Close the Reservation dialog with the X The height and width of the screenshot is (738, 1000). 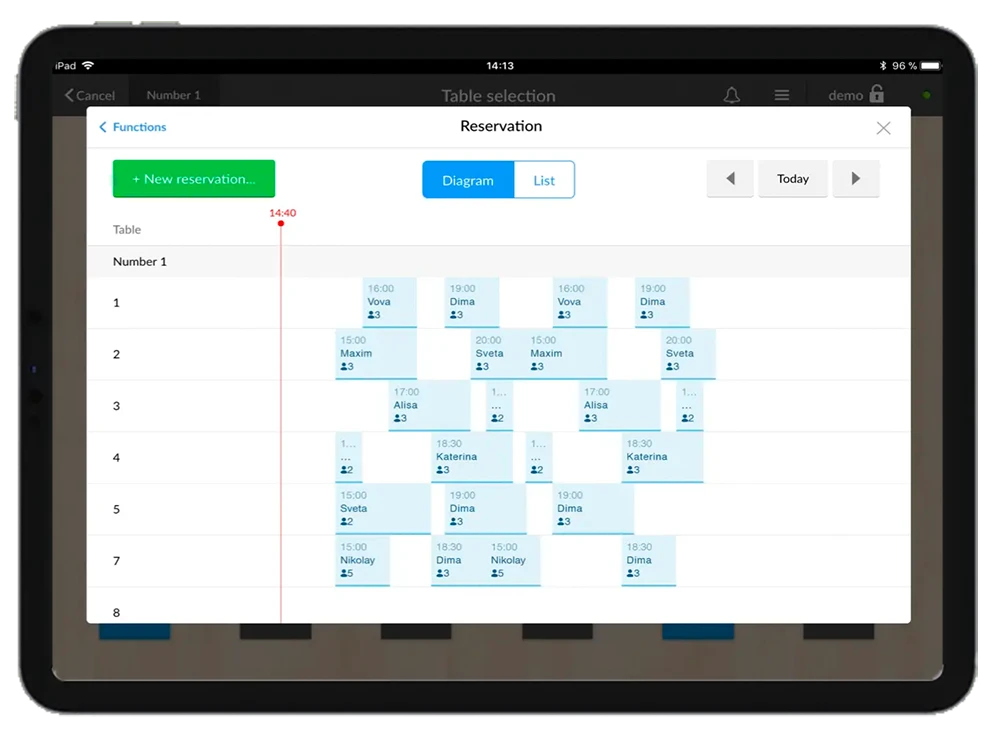pyautogui.click(x=883, y=128)
